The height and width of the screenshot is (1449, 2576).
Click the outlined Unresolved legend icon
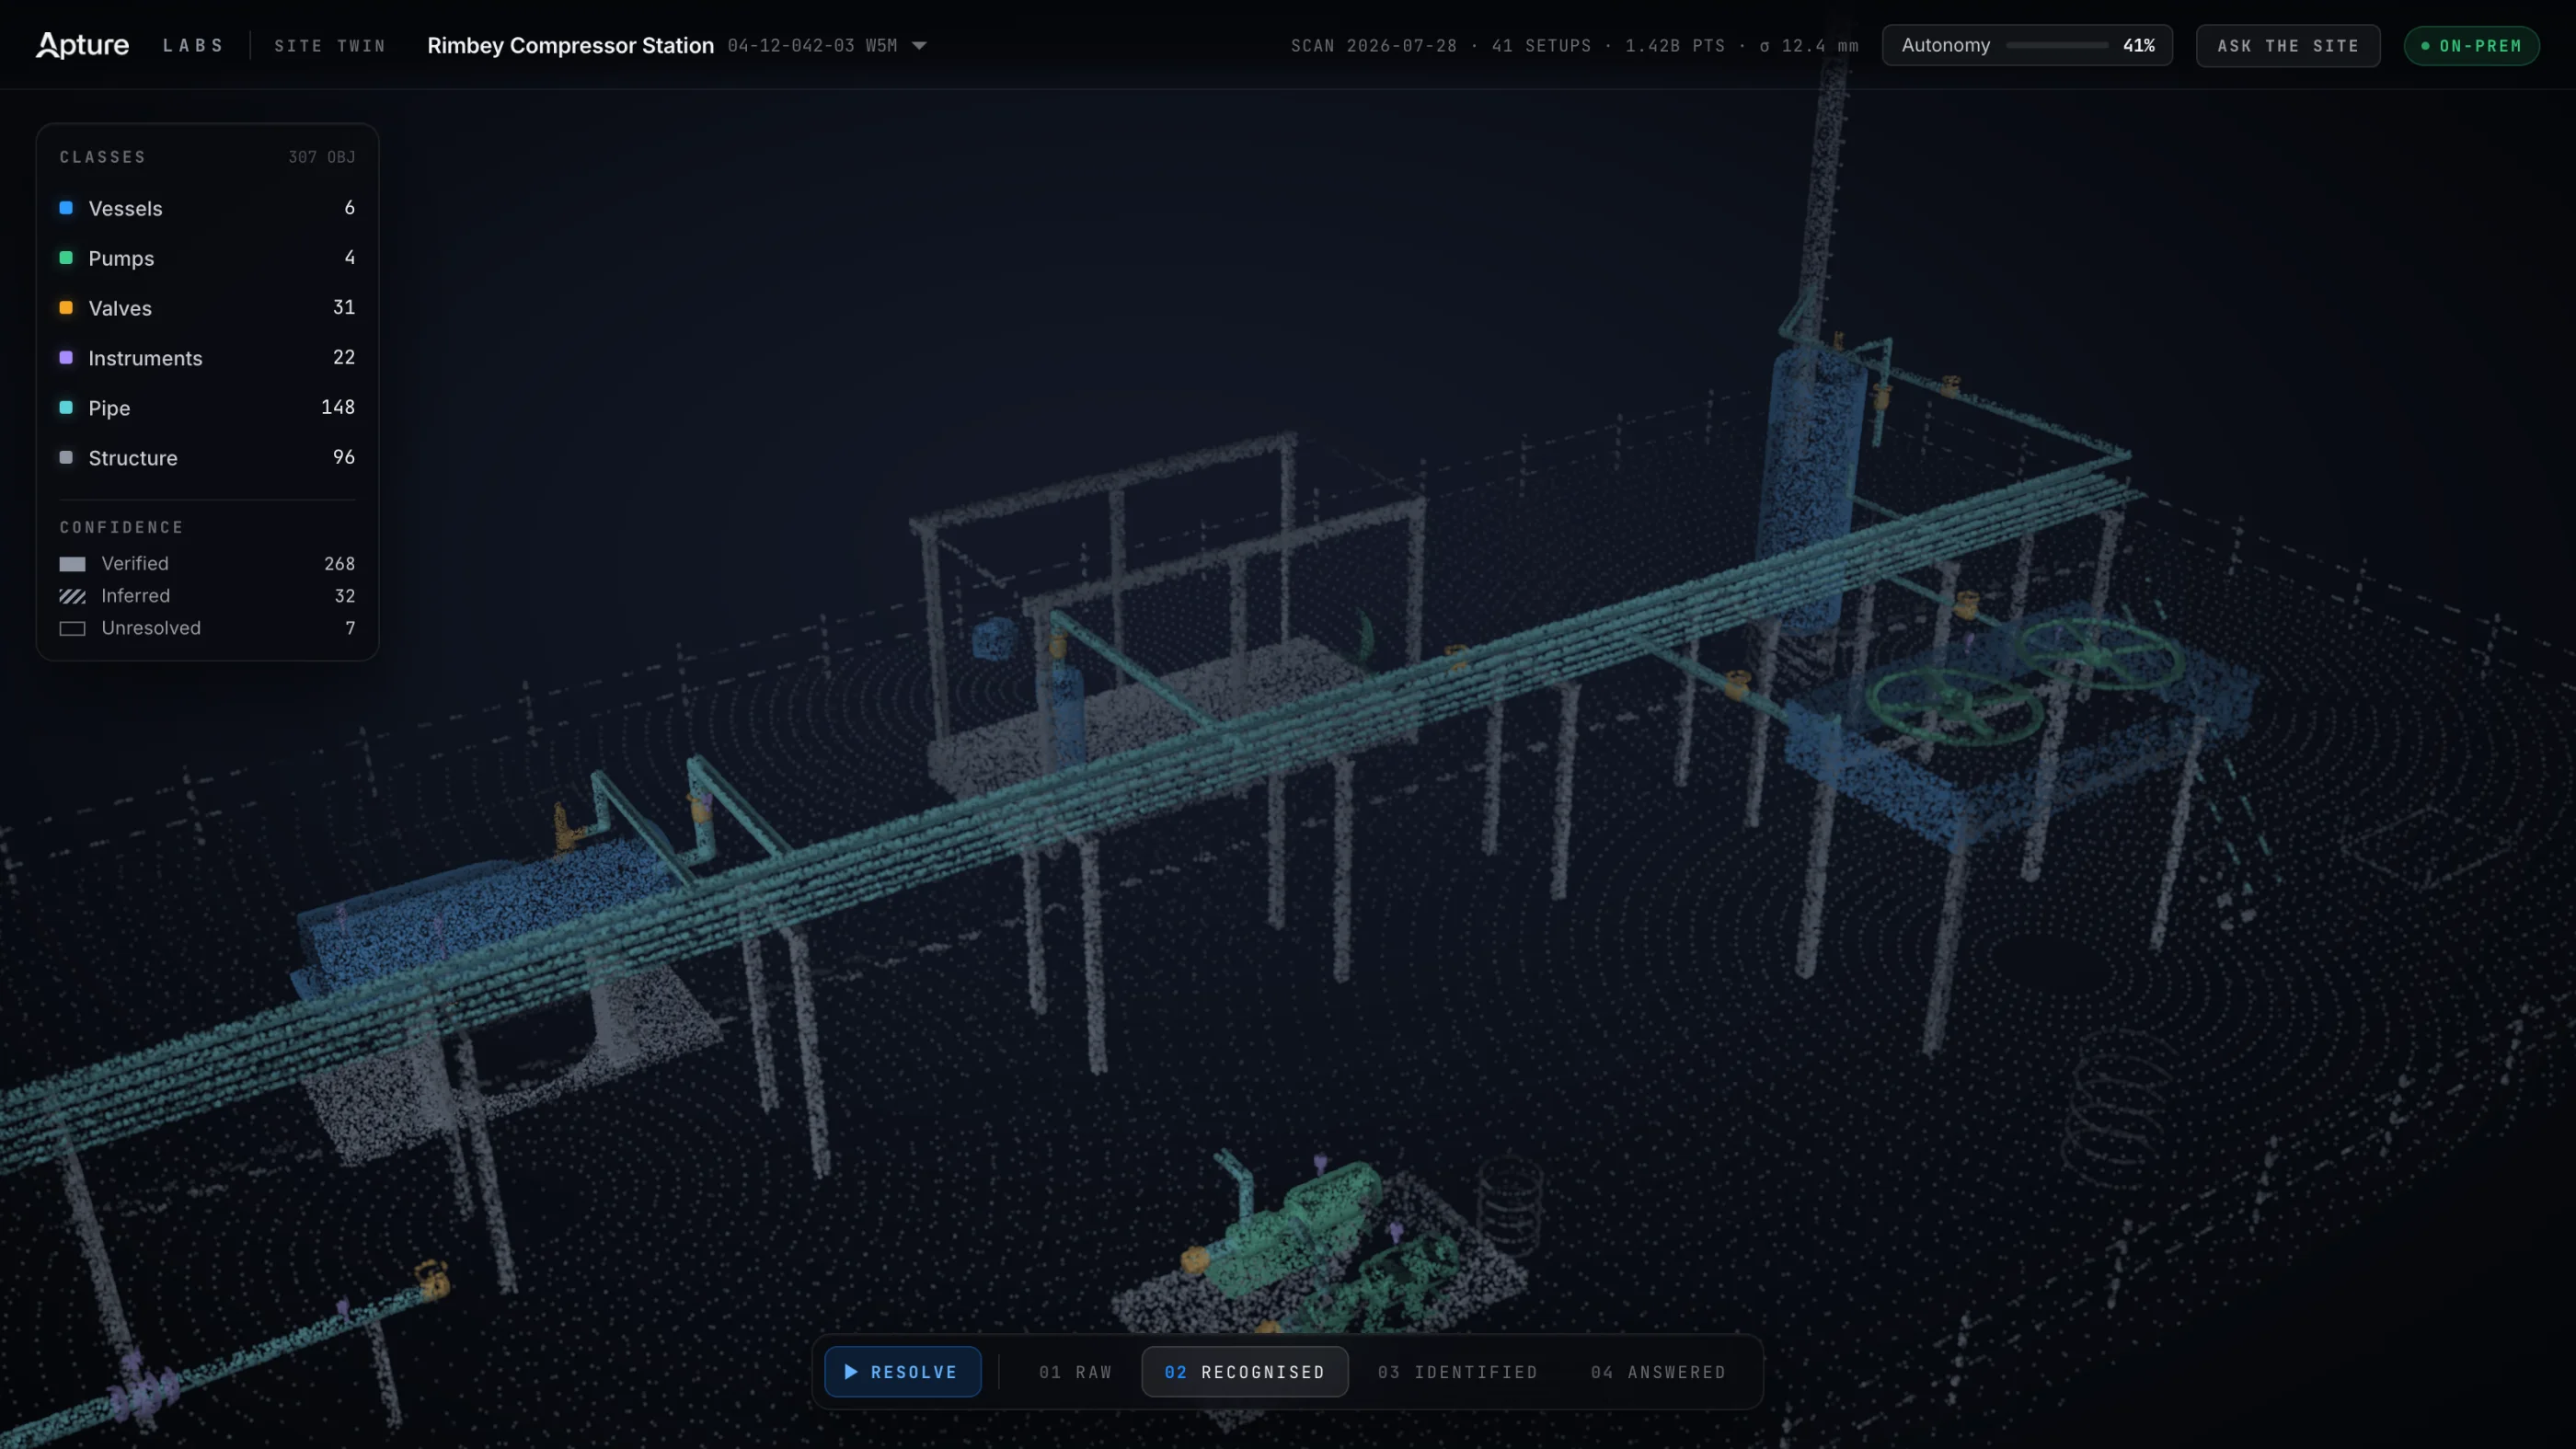click(72, 628)
